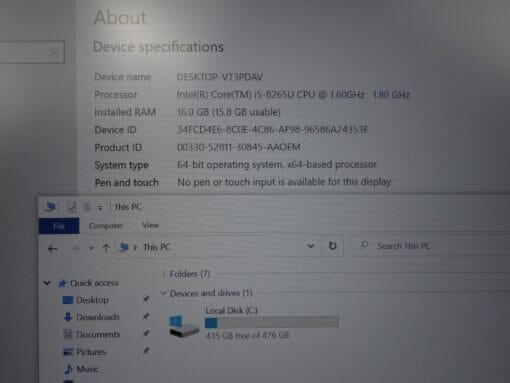Open the File menu in Explorer
510x383 pixels.
coord(59,226)
